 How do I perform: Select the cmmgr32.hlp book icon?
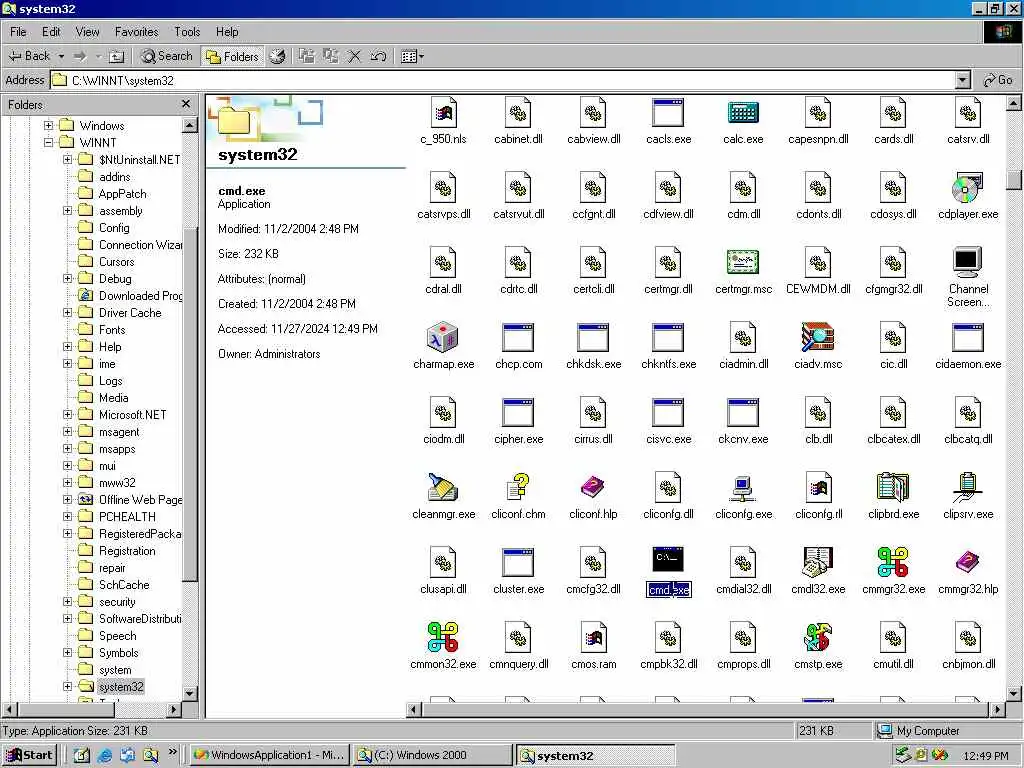pos(968,562)
